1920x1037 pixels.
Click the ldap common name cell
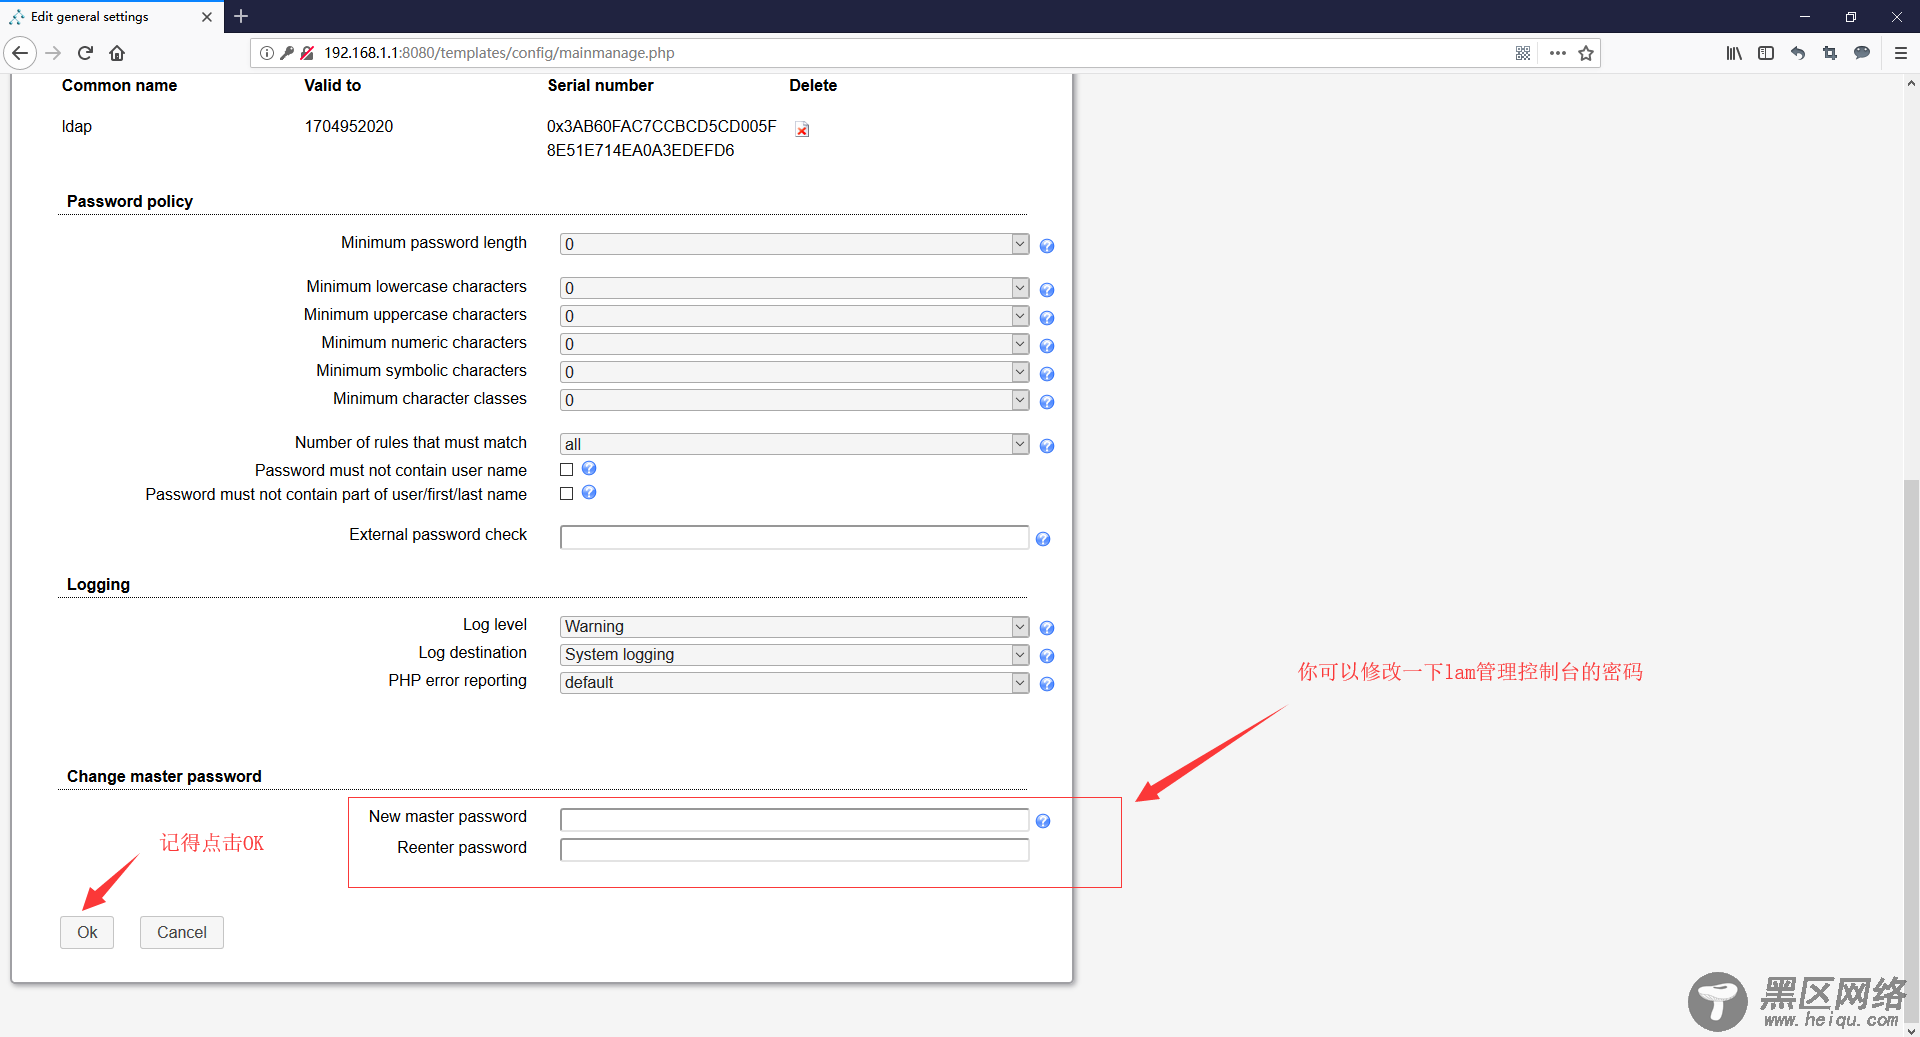(77, 126)
